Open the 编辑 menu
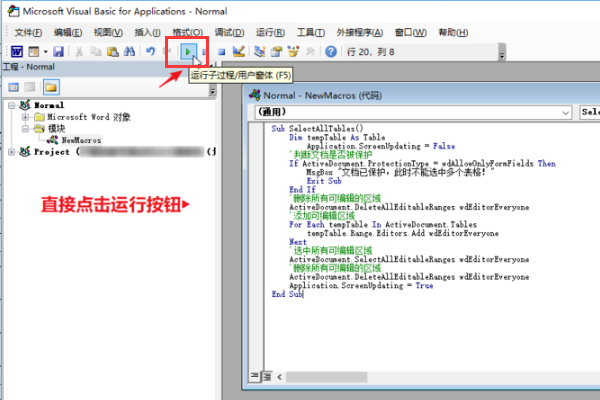Image resolution: width=600 pixels, height=400 pixels. (x=68, y=33)
